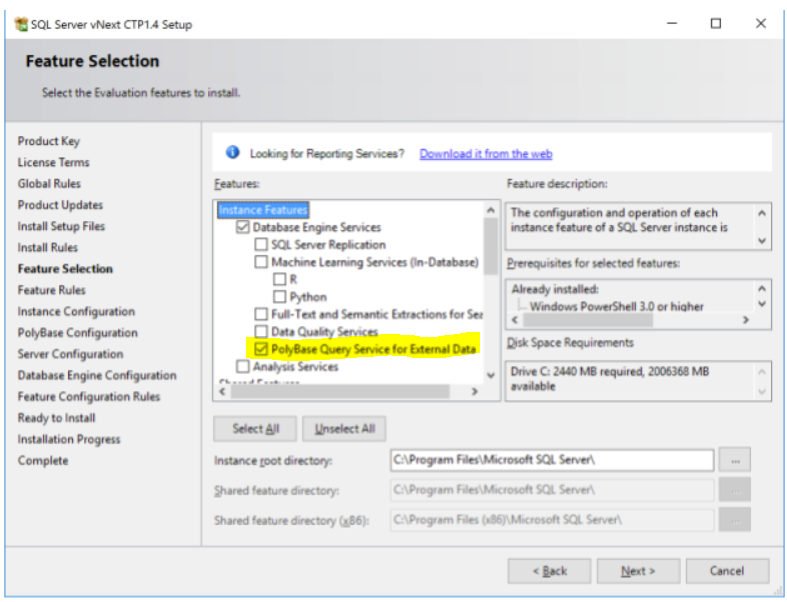This screenshot has width=787, height=602.
Task: Check Machine Learning Services (In-Database)
Action: (261, 262)
